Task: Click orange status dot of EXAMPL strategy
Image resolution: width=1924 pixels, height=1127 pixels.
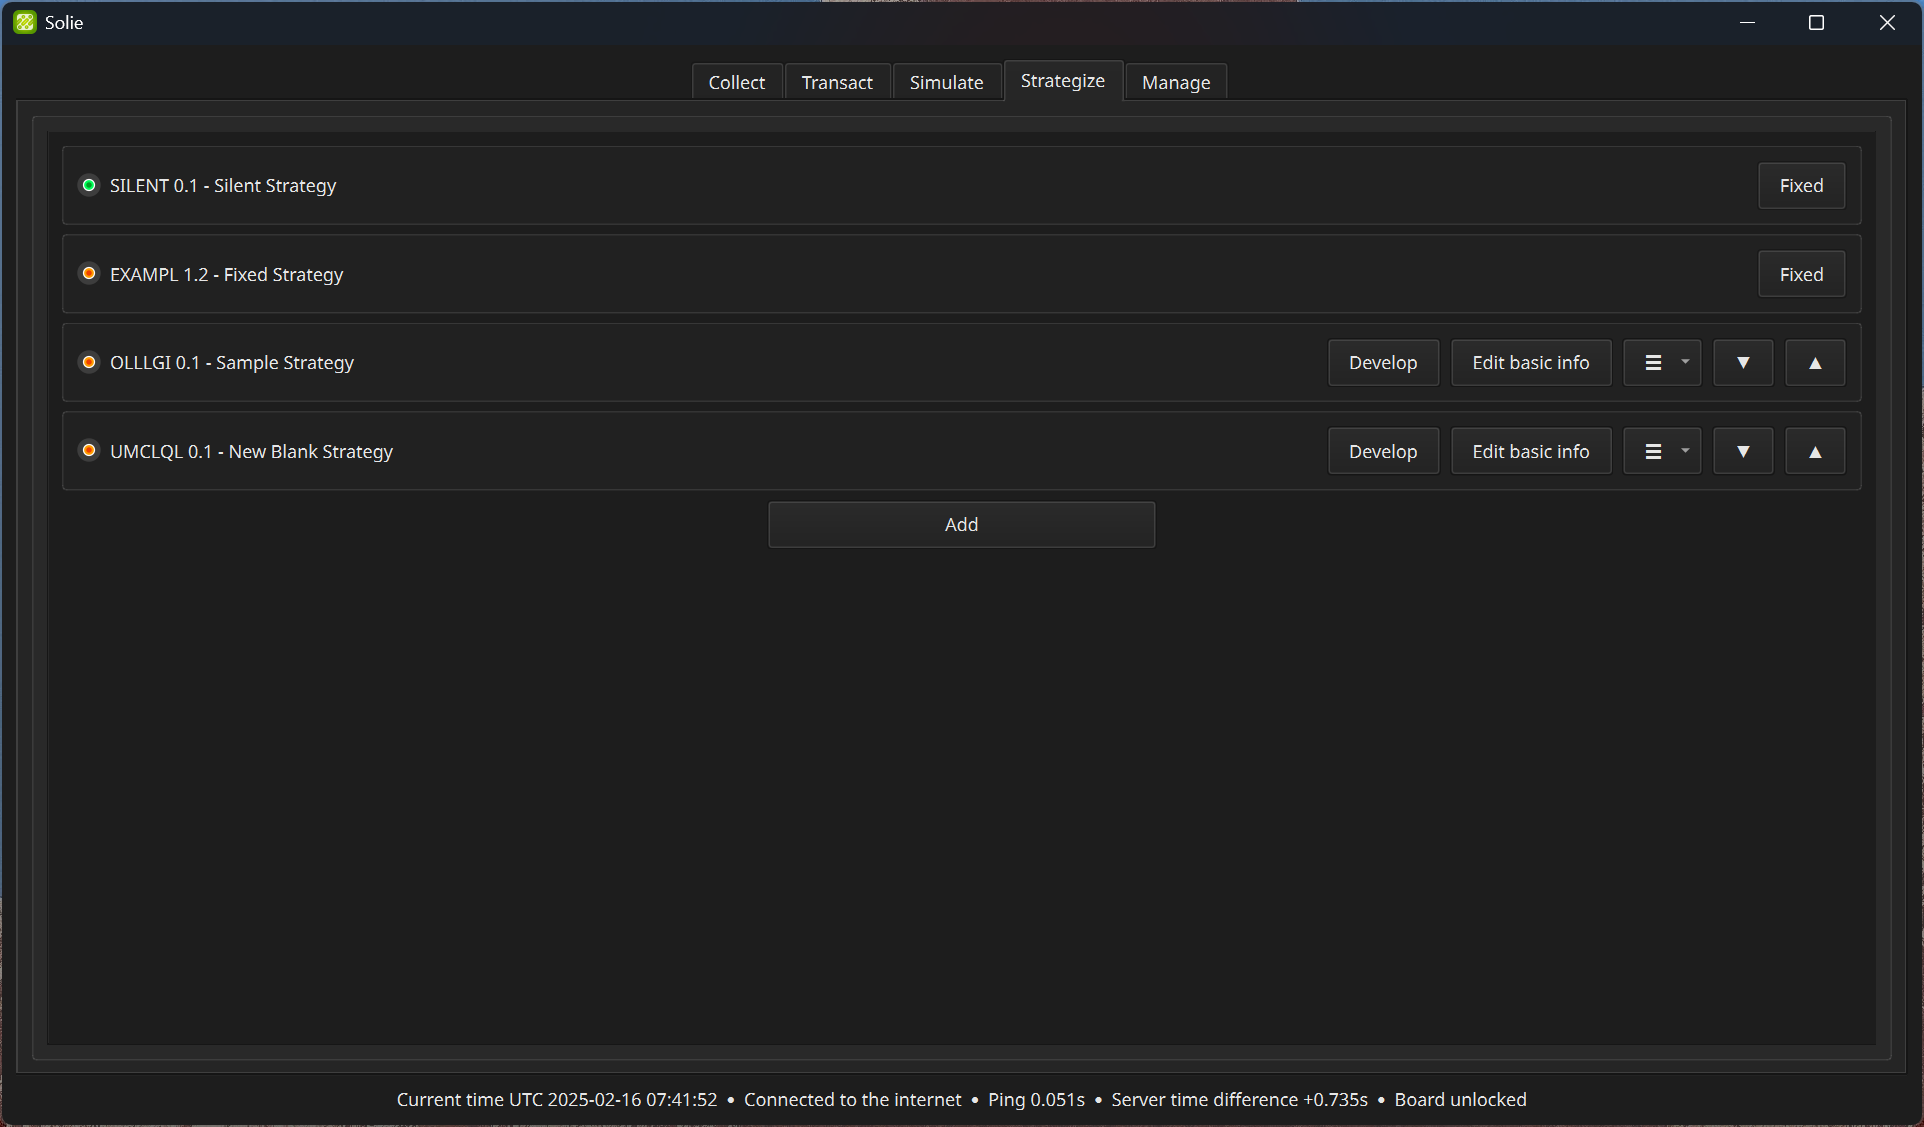Action: point(89,273)
